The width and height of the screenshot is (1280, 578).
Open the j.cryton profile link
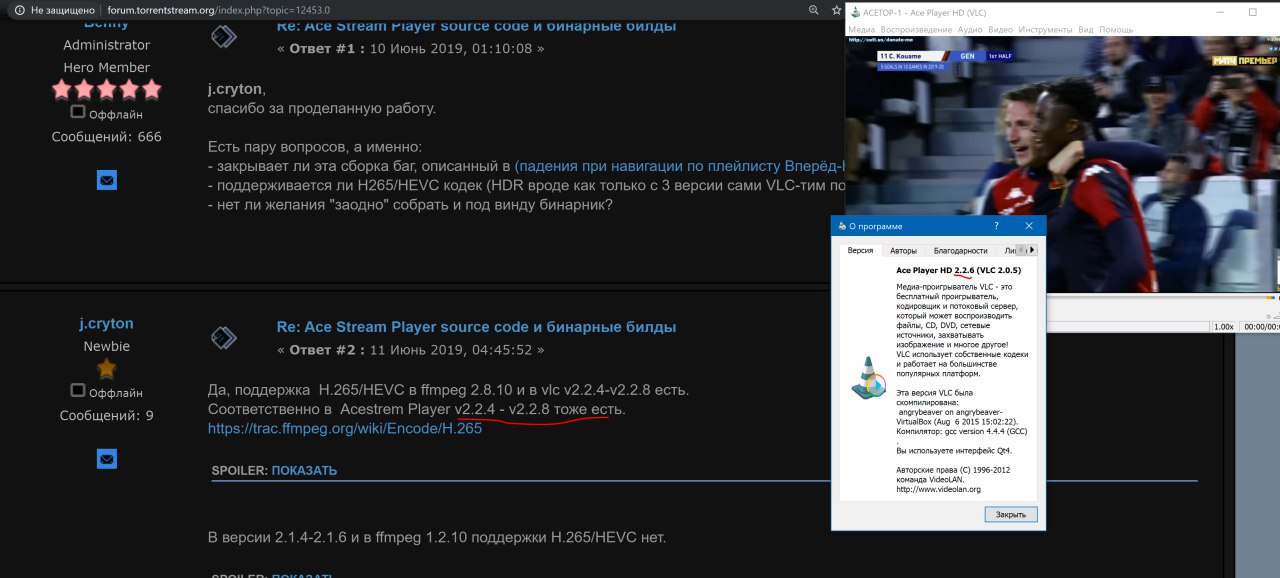[106, 324]
